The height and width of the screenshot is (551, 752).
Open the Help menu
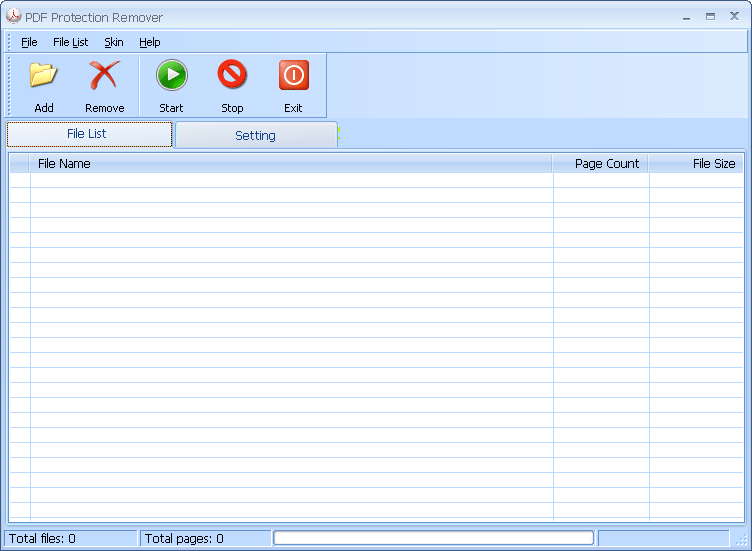pos(150,42)
